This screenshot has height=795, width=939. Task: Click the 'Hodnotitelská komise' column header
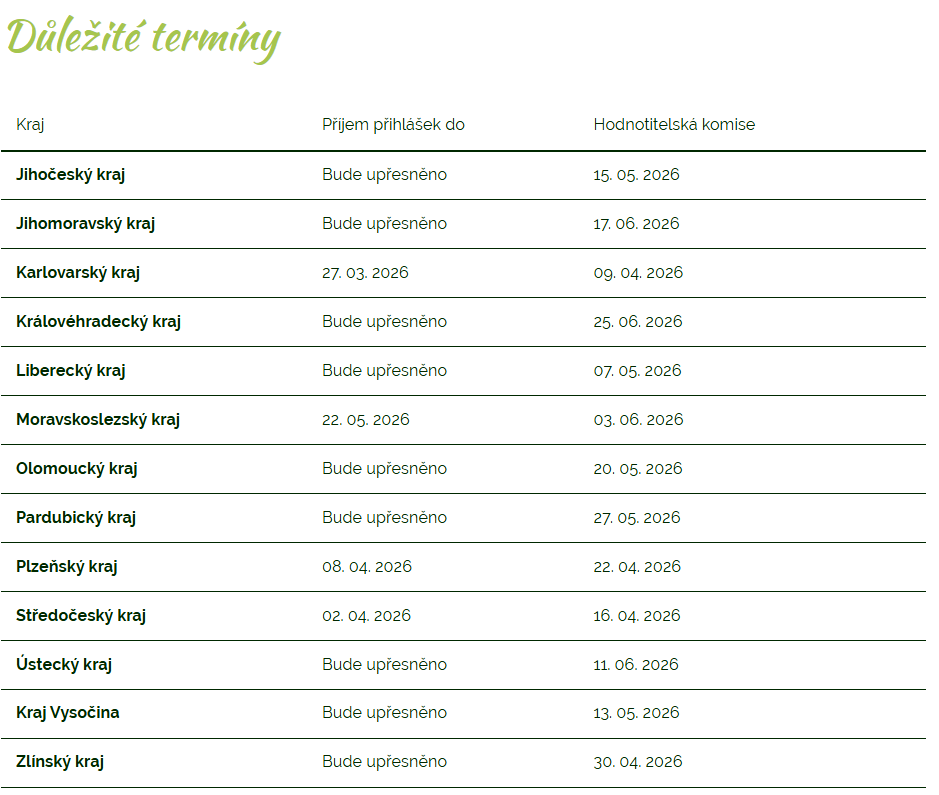pyautogui.click(x=674, y=125)
